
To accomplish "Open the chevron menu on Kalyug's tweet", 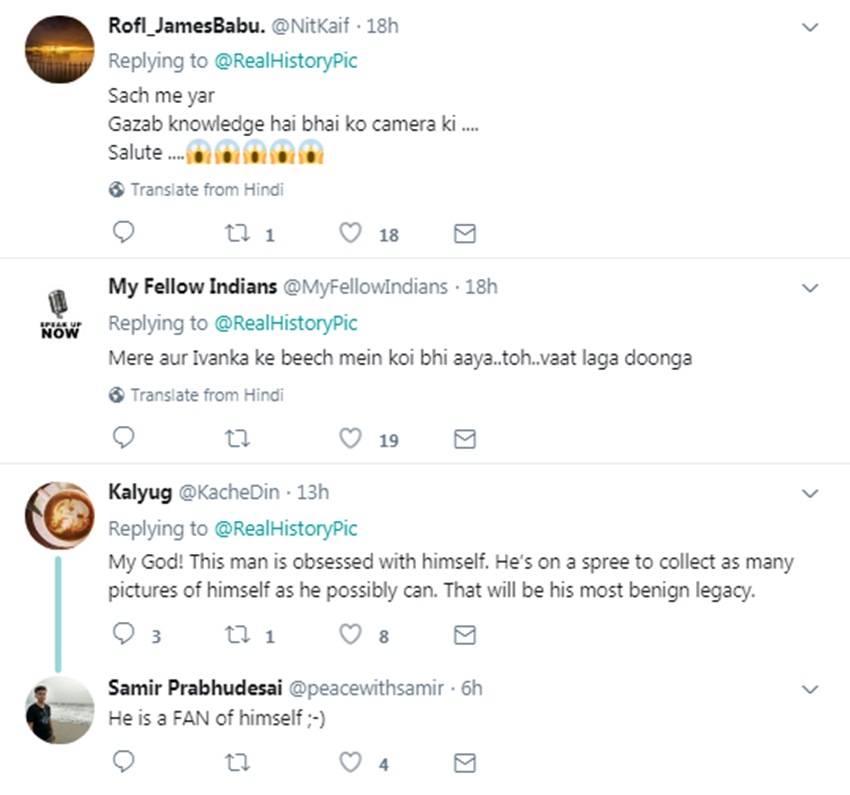I will pos(811,493).
